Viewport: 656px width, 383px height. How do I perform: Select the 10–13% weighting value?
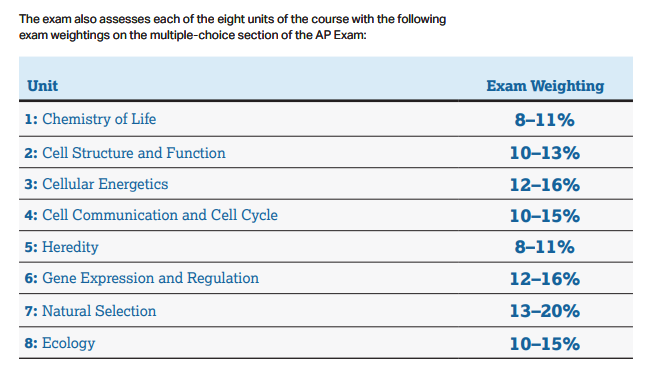(x=545, y=153)
